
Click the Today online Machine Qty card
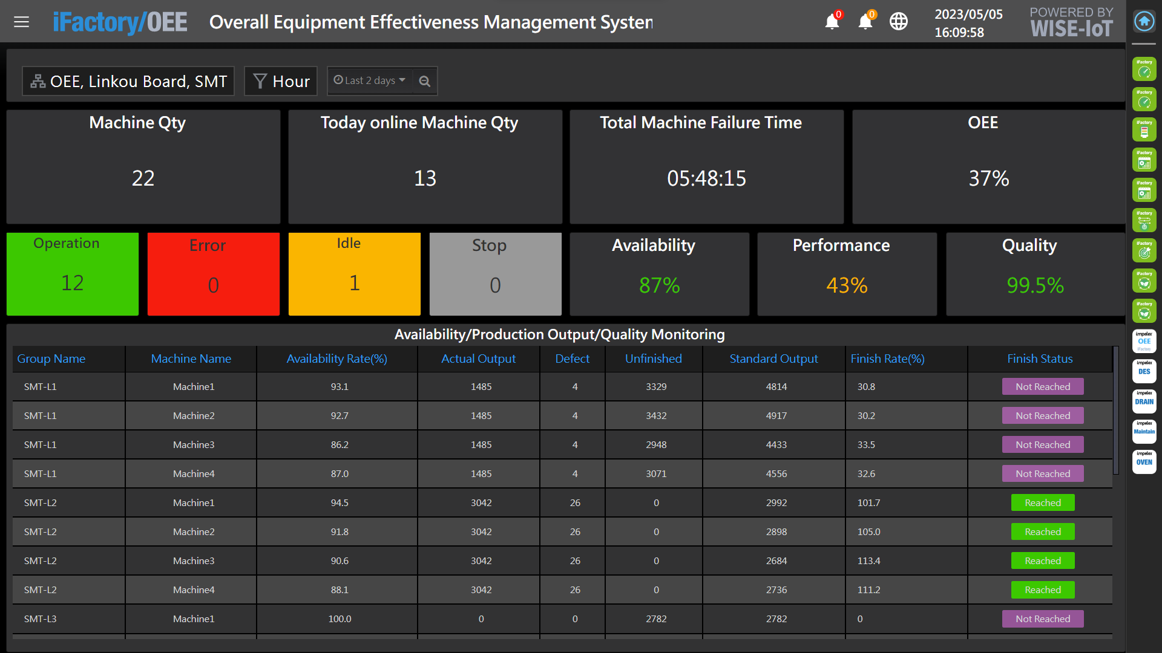pos(425,167)
